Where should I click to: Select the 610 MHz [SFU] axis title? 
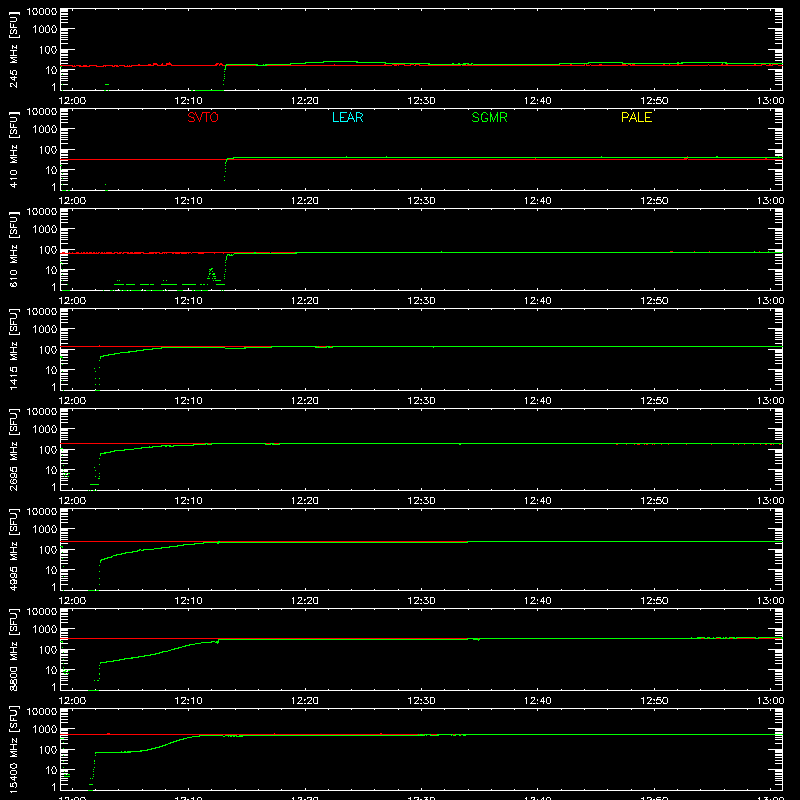pos(14,249)
